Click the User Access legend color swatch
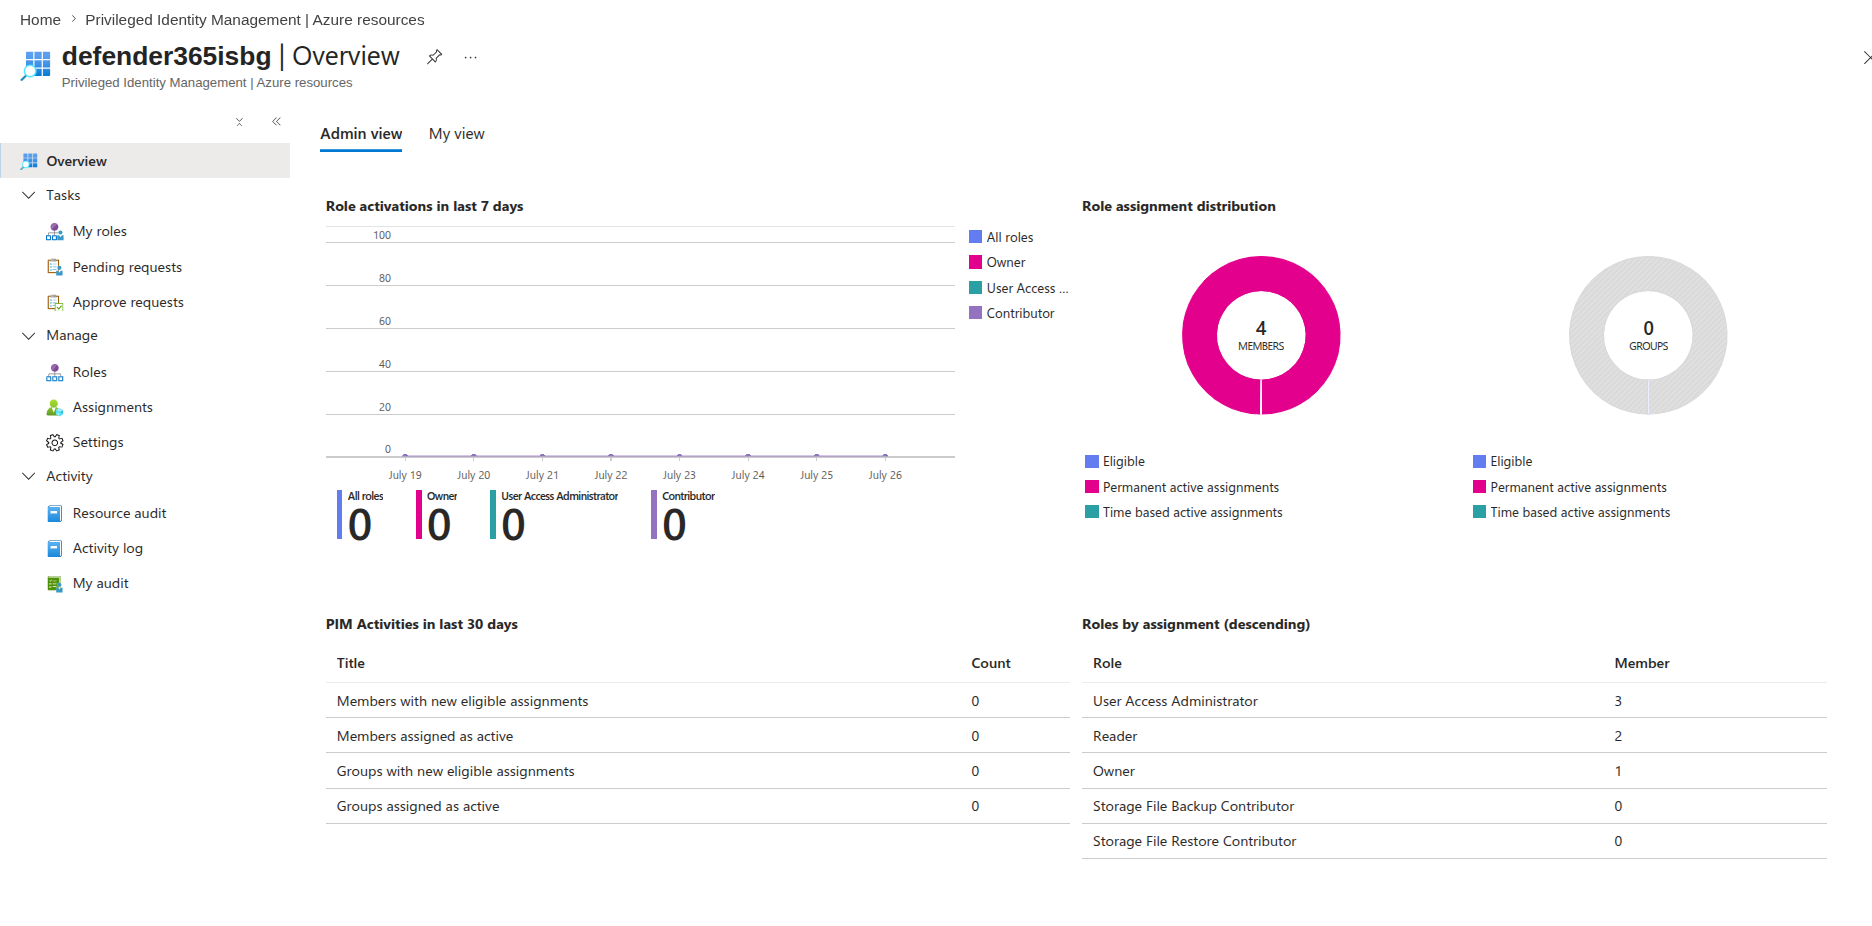1872x926 pixels. pos(975,288)
